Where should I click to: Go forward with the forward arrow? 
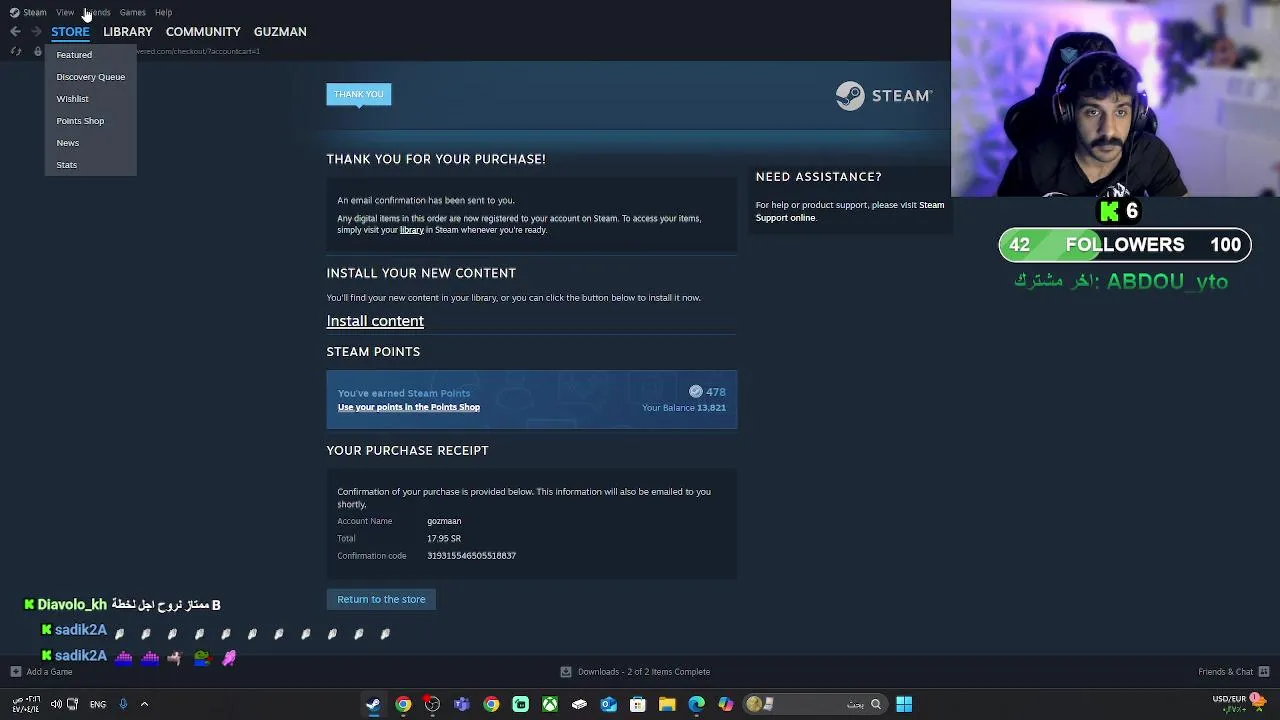tap(36, 32)
